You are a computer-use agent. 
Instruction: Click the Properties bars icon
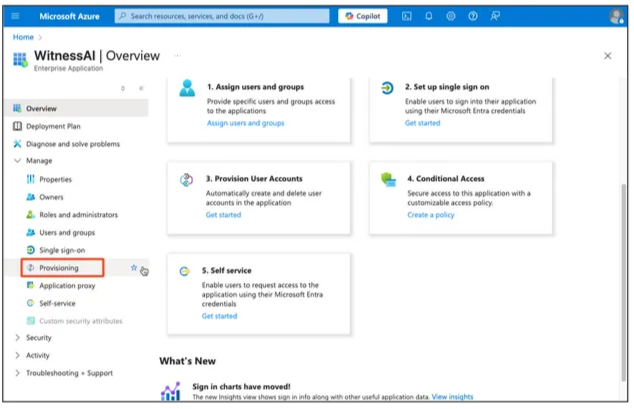(30, 179)
